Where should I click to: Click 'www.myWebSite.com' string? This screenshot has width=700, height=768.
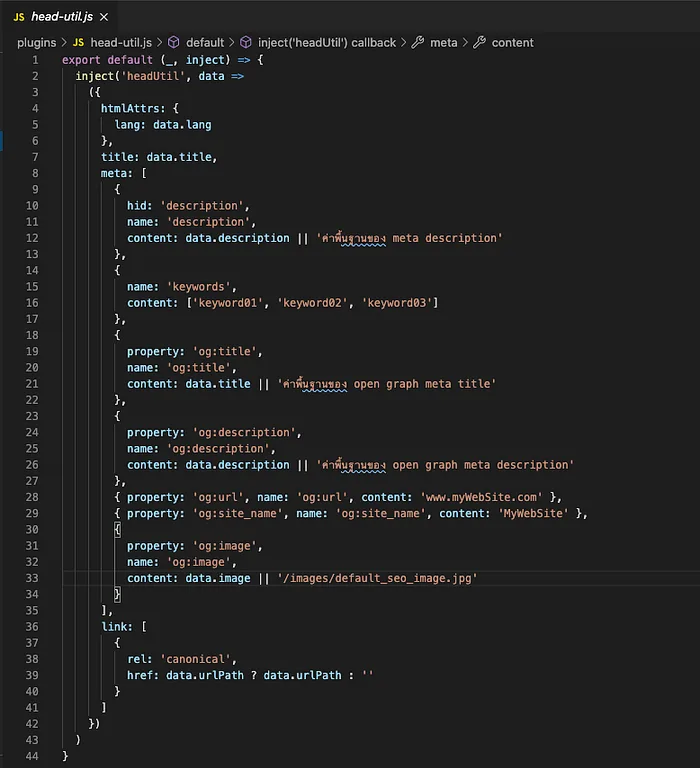pyautogui.click(x=482, y=497)
